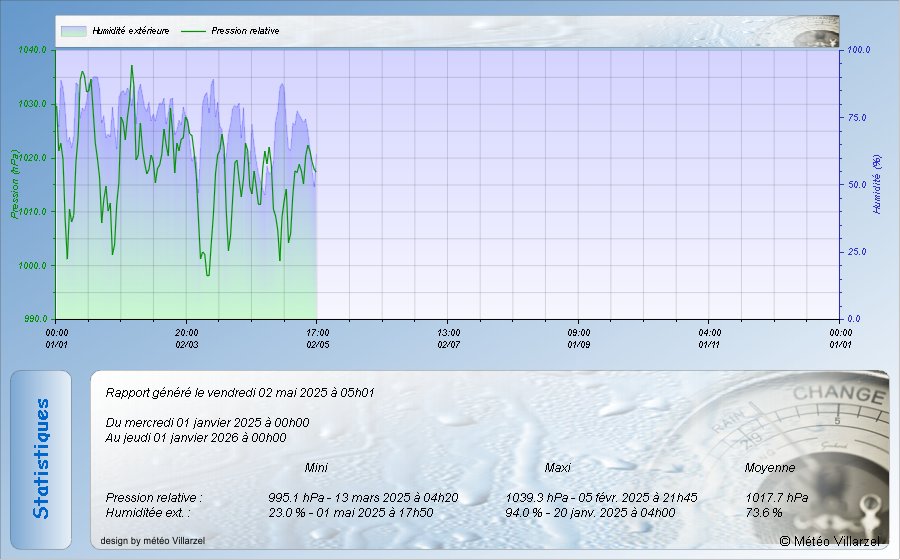Image resolution: width=900 pixels, height=560 pixels.
Task: Click the 1000.0 pressure axis value
Action: tap(33, 266)
